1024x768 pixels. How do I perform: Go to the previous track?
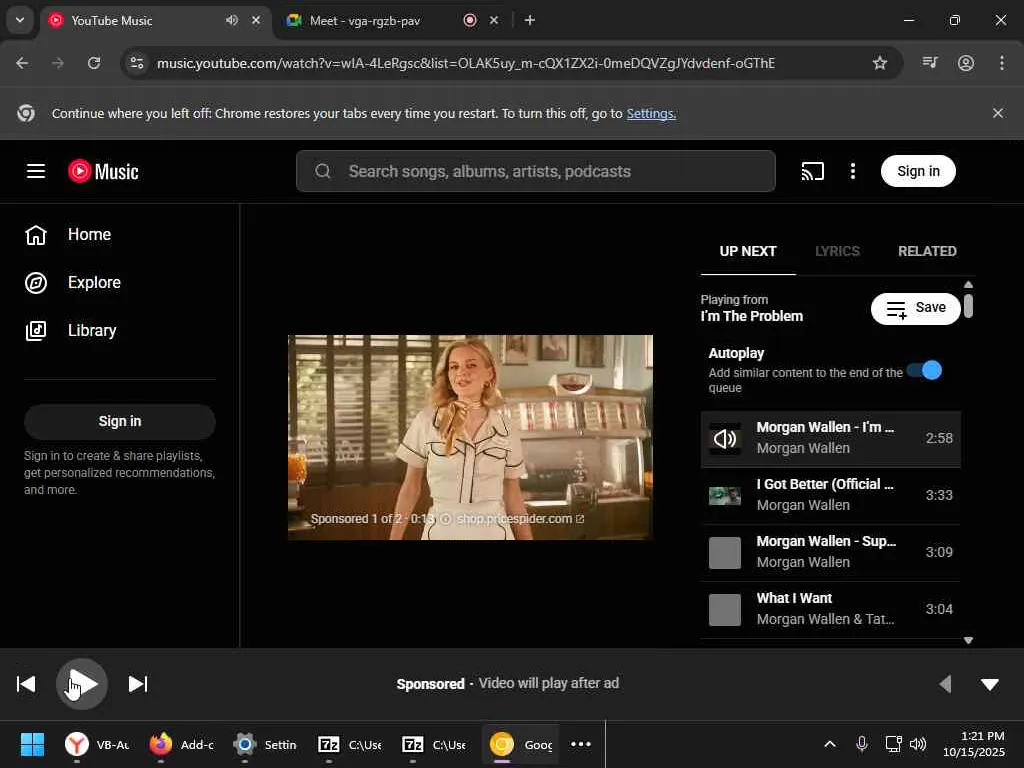(x=26, y=684)
